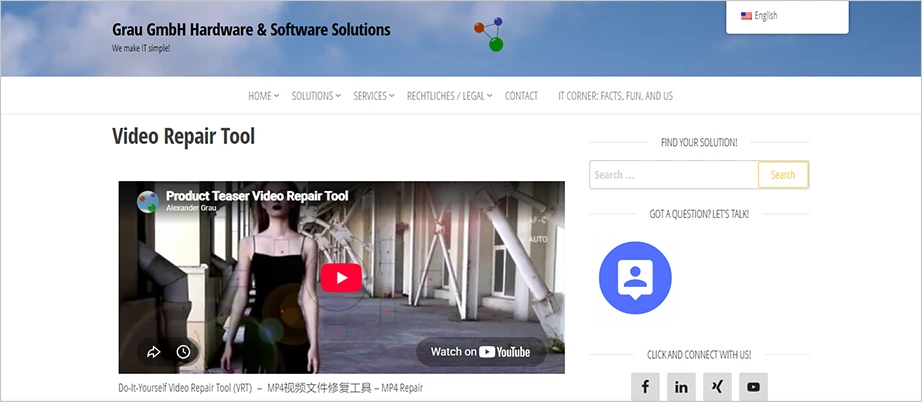
Task: Expand the RECHTLICHES / LEGAL chevron
Action: point(490,96)
